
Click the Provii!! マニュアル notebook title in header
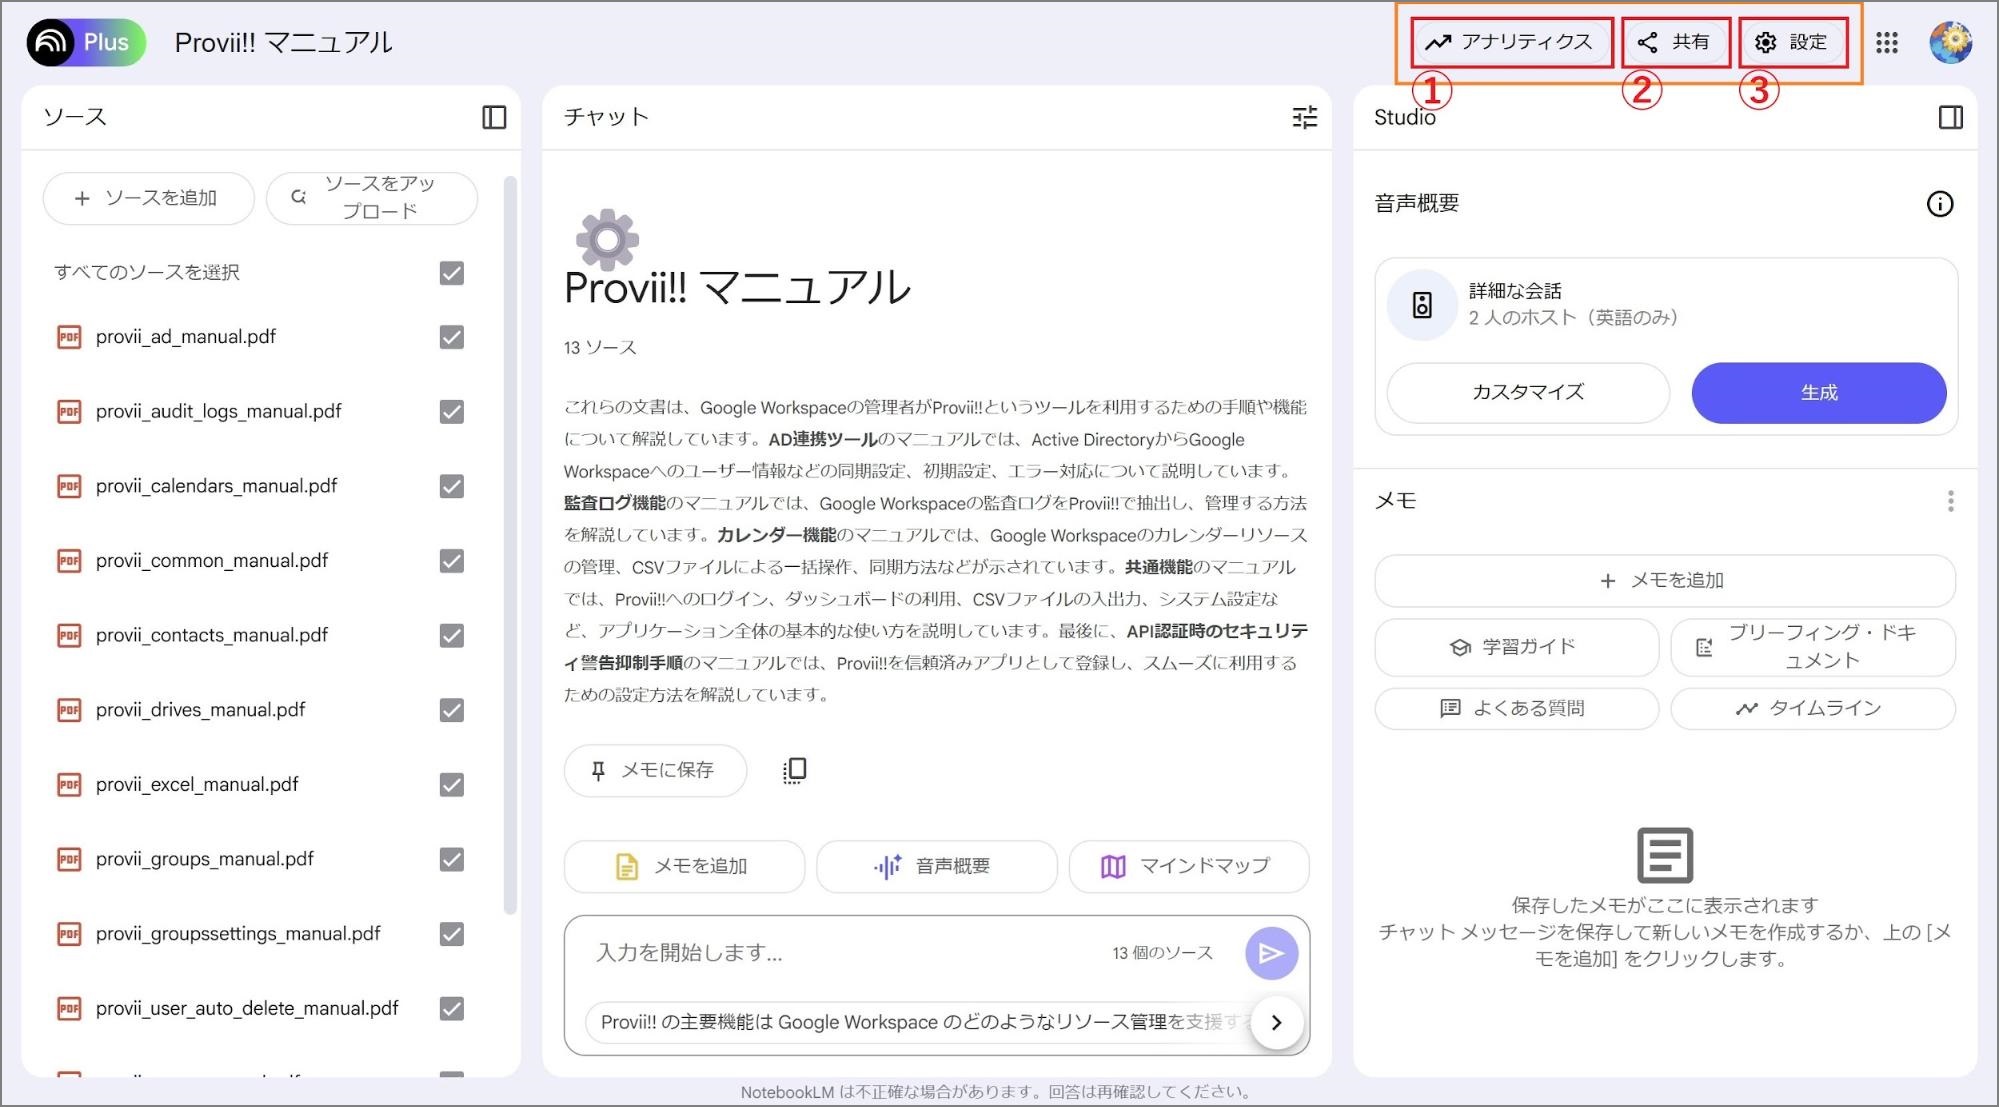coord(283,42)
